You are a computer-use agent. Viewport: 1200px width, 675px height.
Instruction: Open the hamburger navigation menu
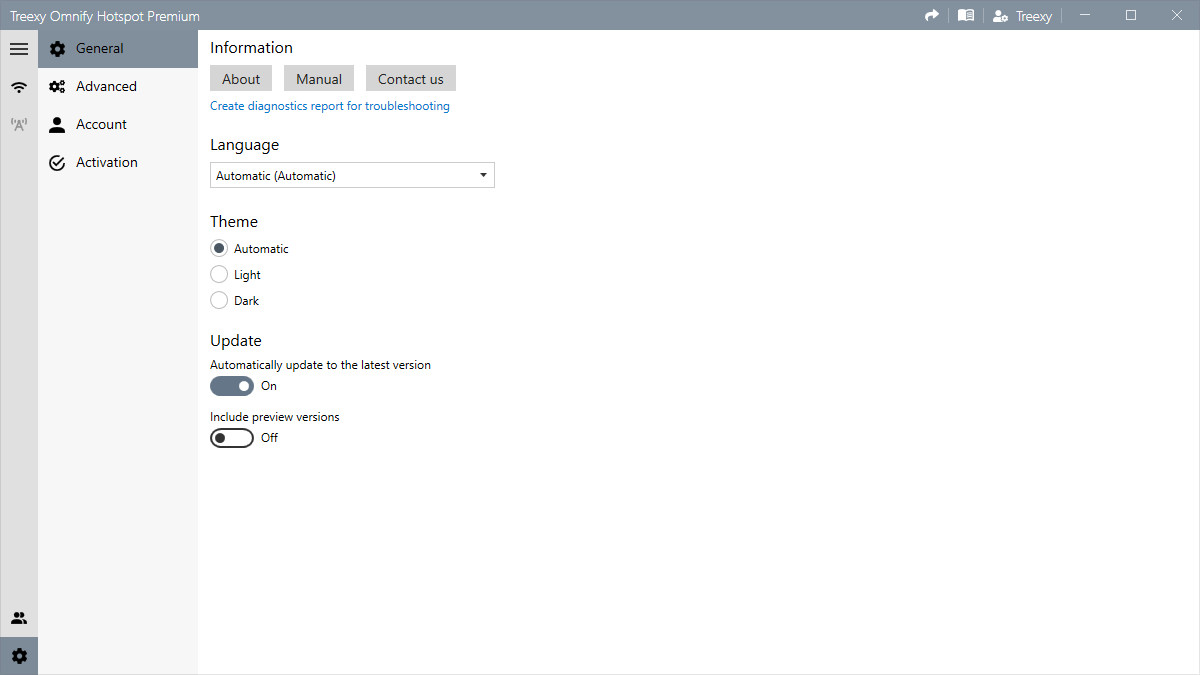(x=18, y=48)
